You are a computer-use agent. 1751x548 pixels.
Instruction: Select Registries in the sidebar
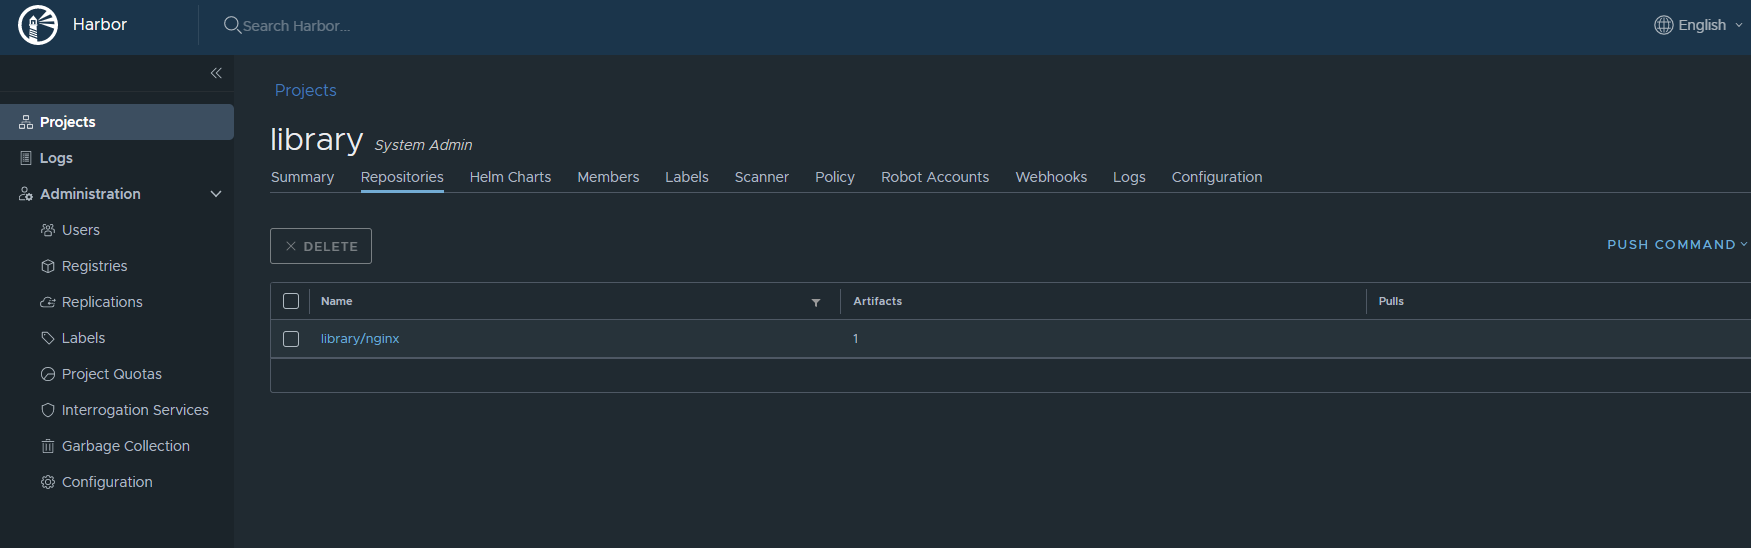[x=95, y=266]
